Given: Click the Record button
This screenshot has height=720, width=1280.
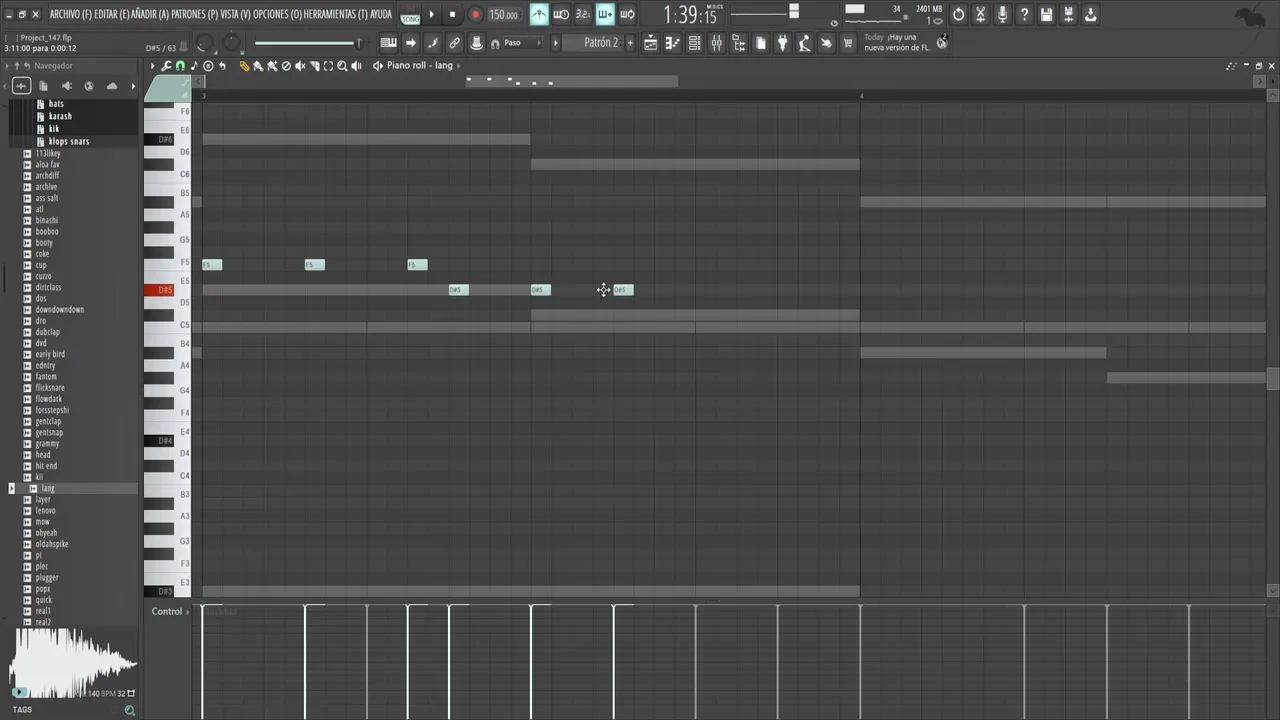Looking at the screenshot, I should (476, 14).
